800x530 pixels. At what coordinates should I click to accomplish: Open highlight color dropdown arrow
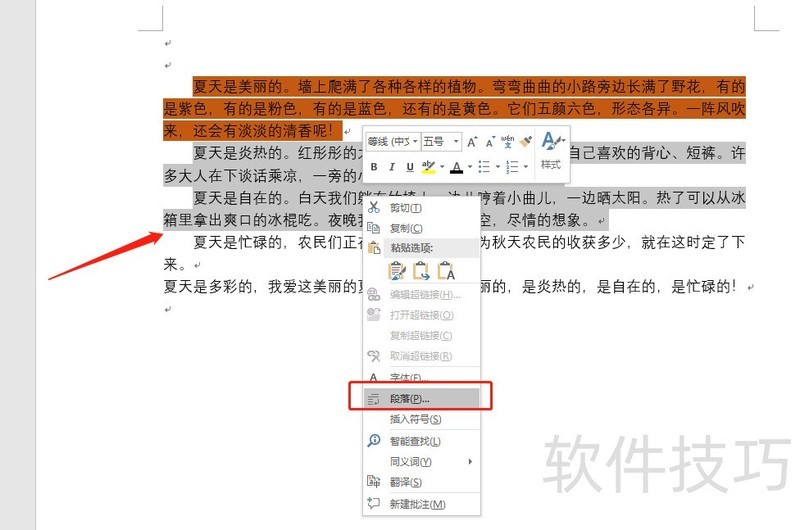click(442, 167)
